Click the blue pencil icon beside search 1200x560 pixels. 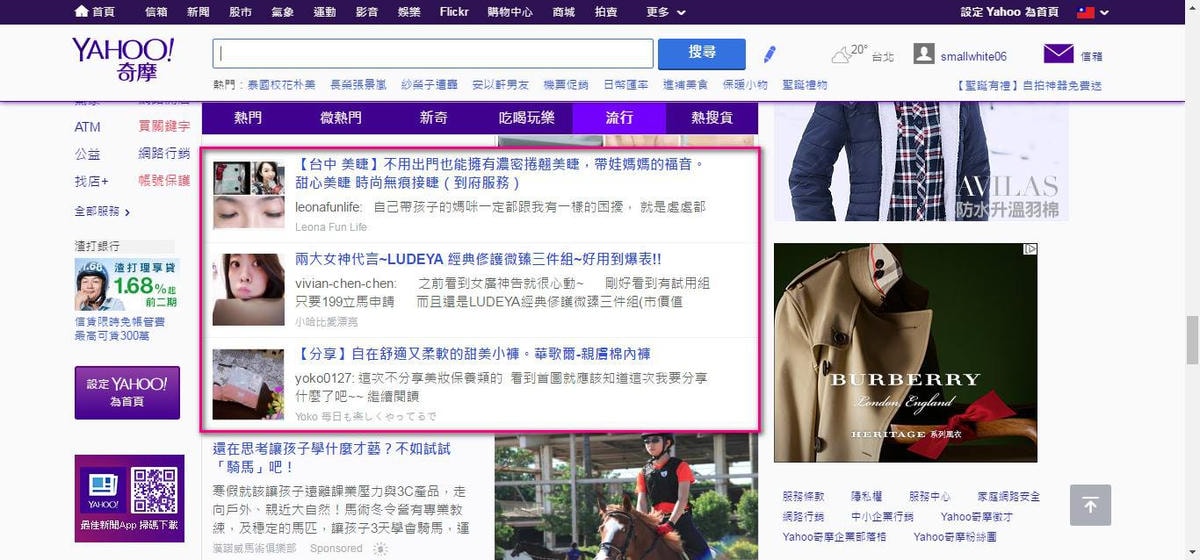coord(769,54)
